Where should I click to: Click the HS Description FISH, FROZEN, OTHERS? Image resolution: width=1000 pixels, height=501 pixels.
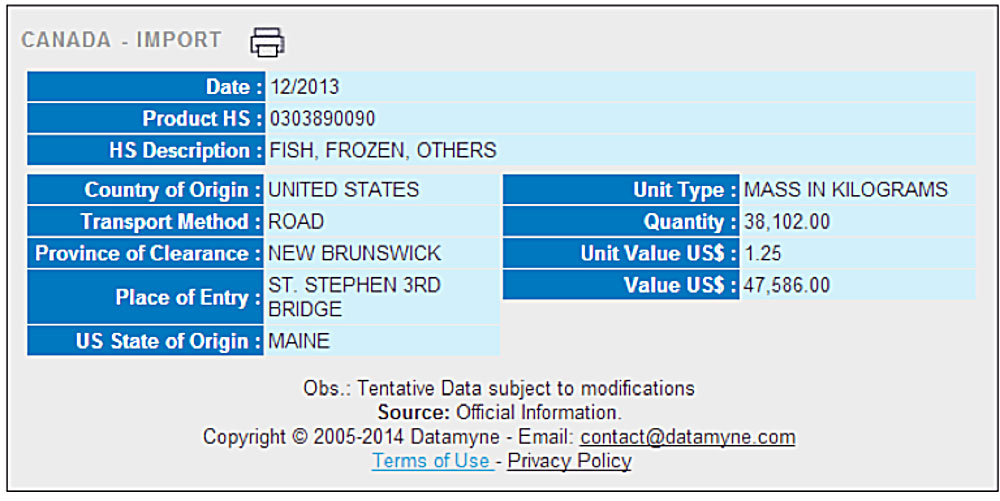383,150
